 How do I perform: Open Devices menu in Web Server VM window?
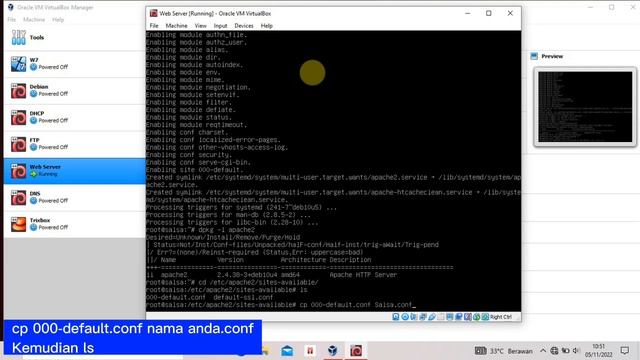244,26
